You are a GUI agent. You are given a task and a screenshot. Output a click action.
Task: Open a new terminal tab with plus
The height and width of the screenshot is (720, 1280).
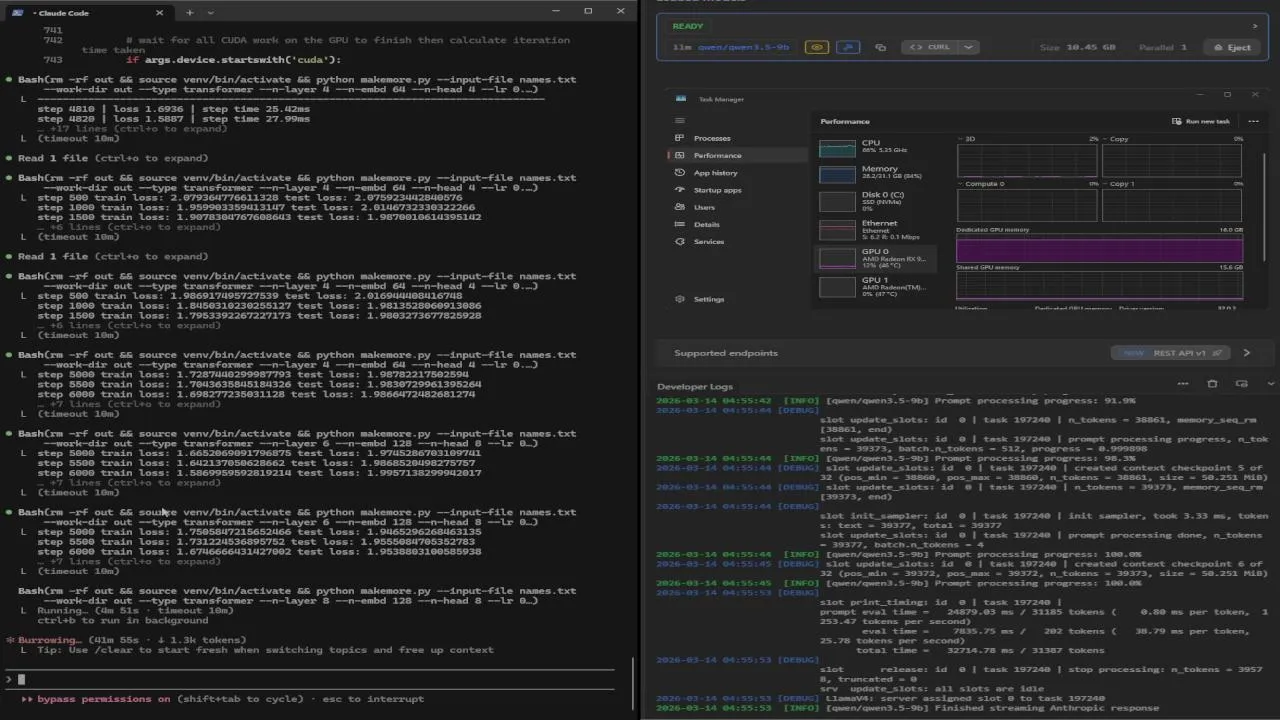click(x=190, y=12)
